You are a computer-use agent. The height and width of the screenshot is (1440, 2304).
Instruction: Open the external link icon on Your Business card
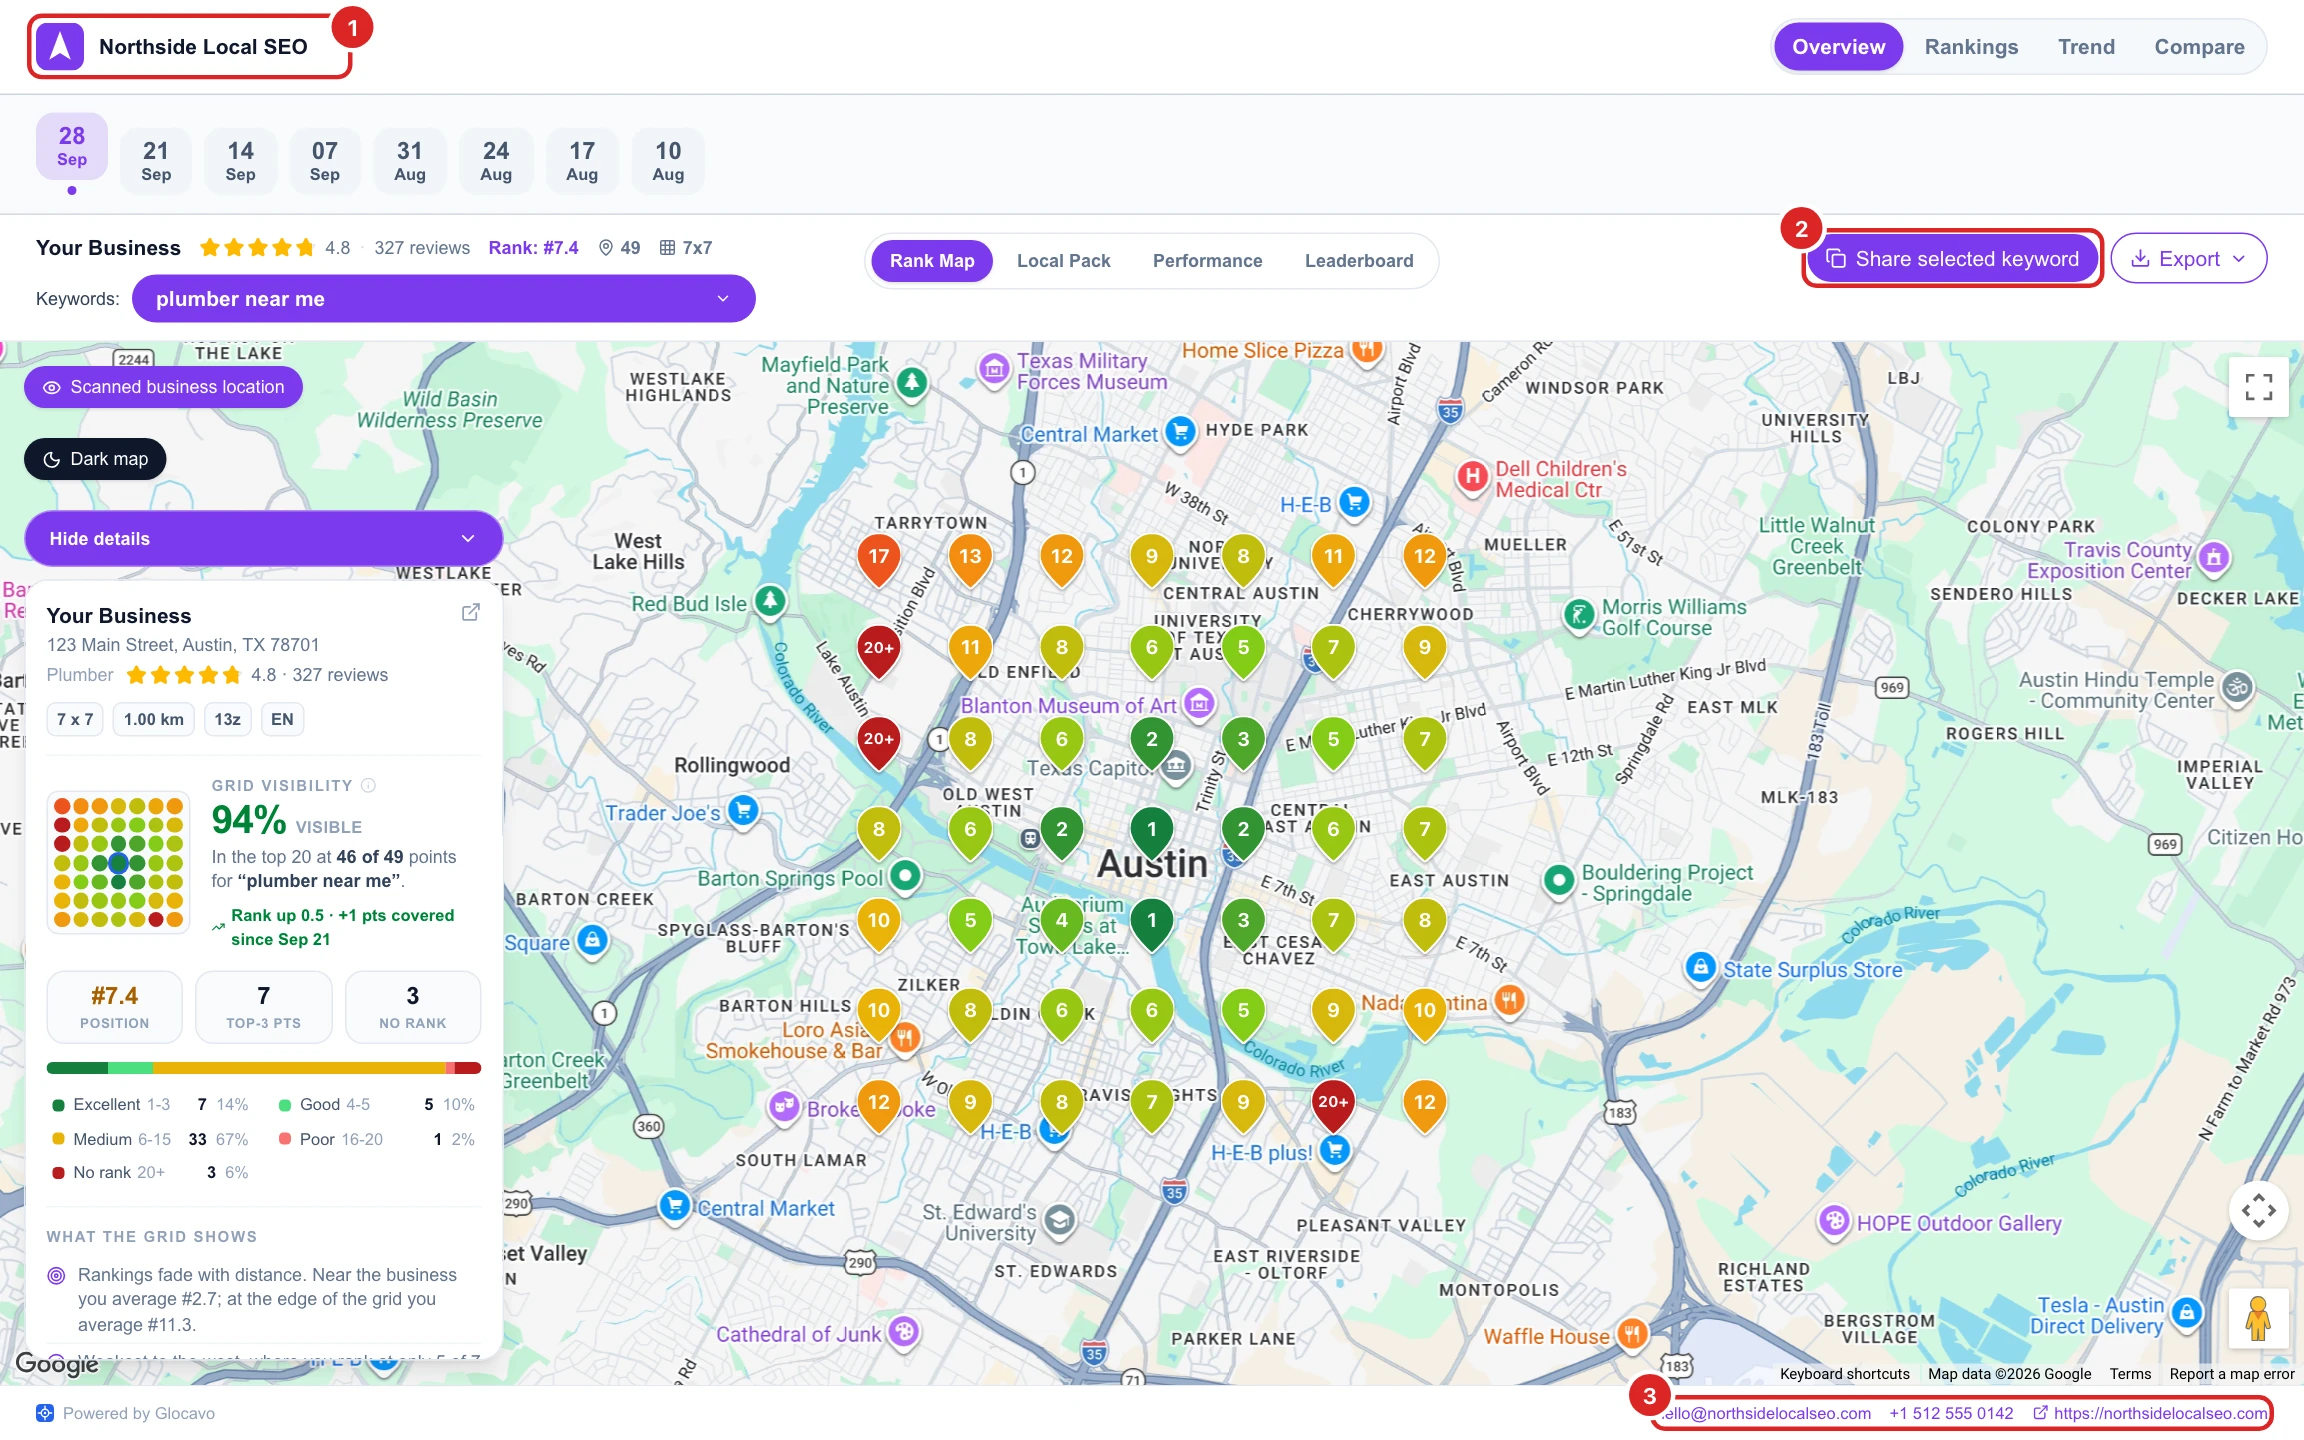coord(470,613)
